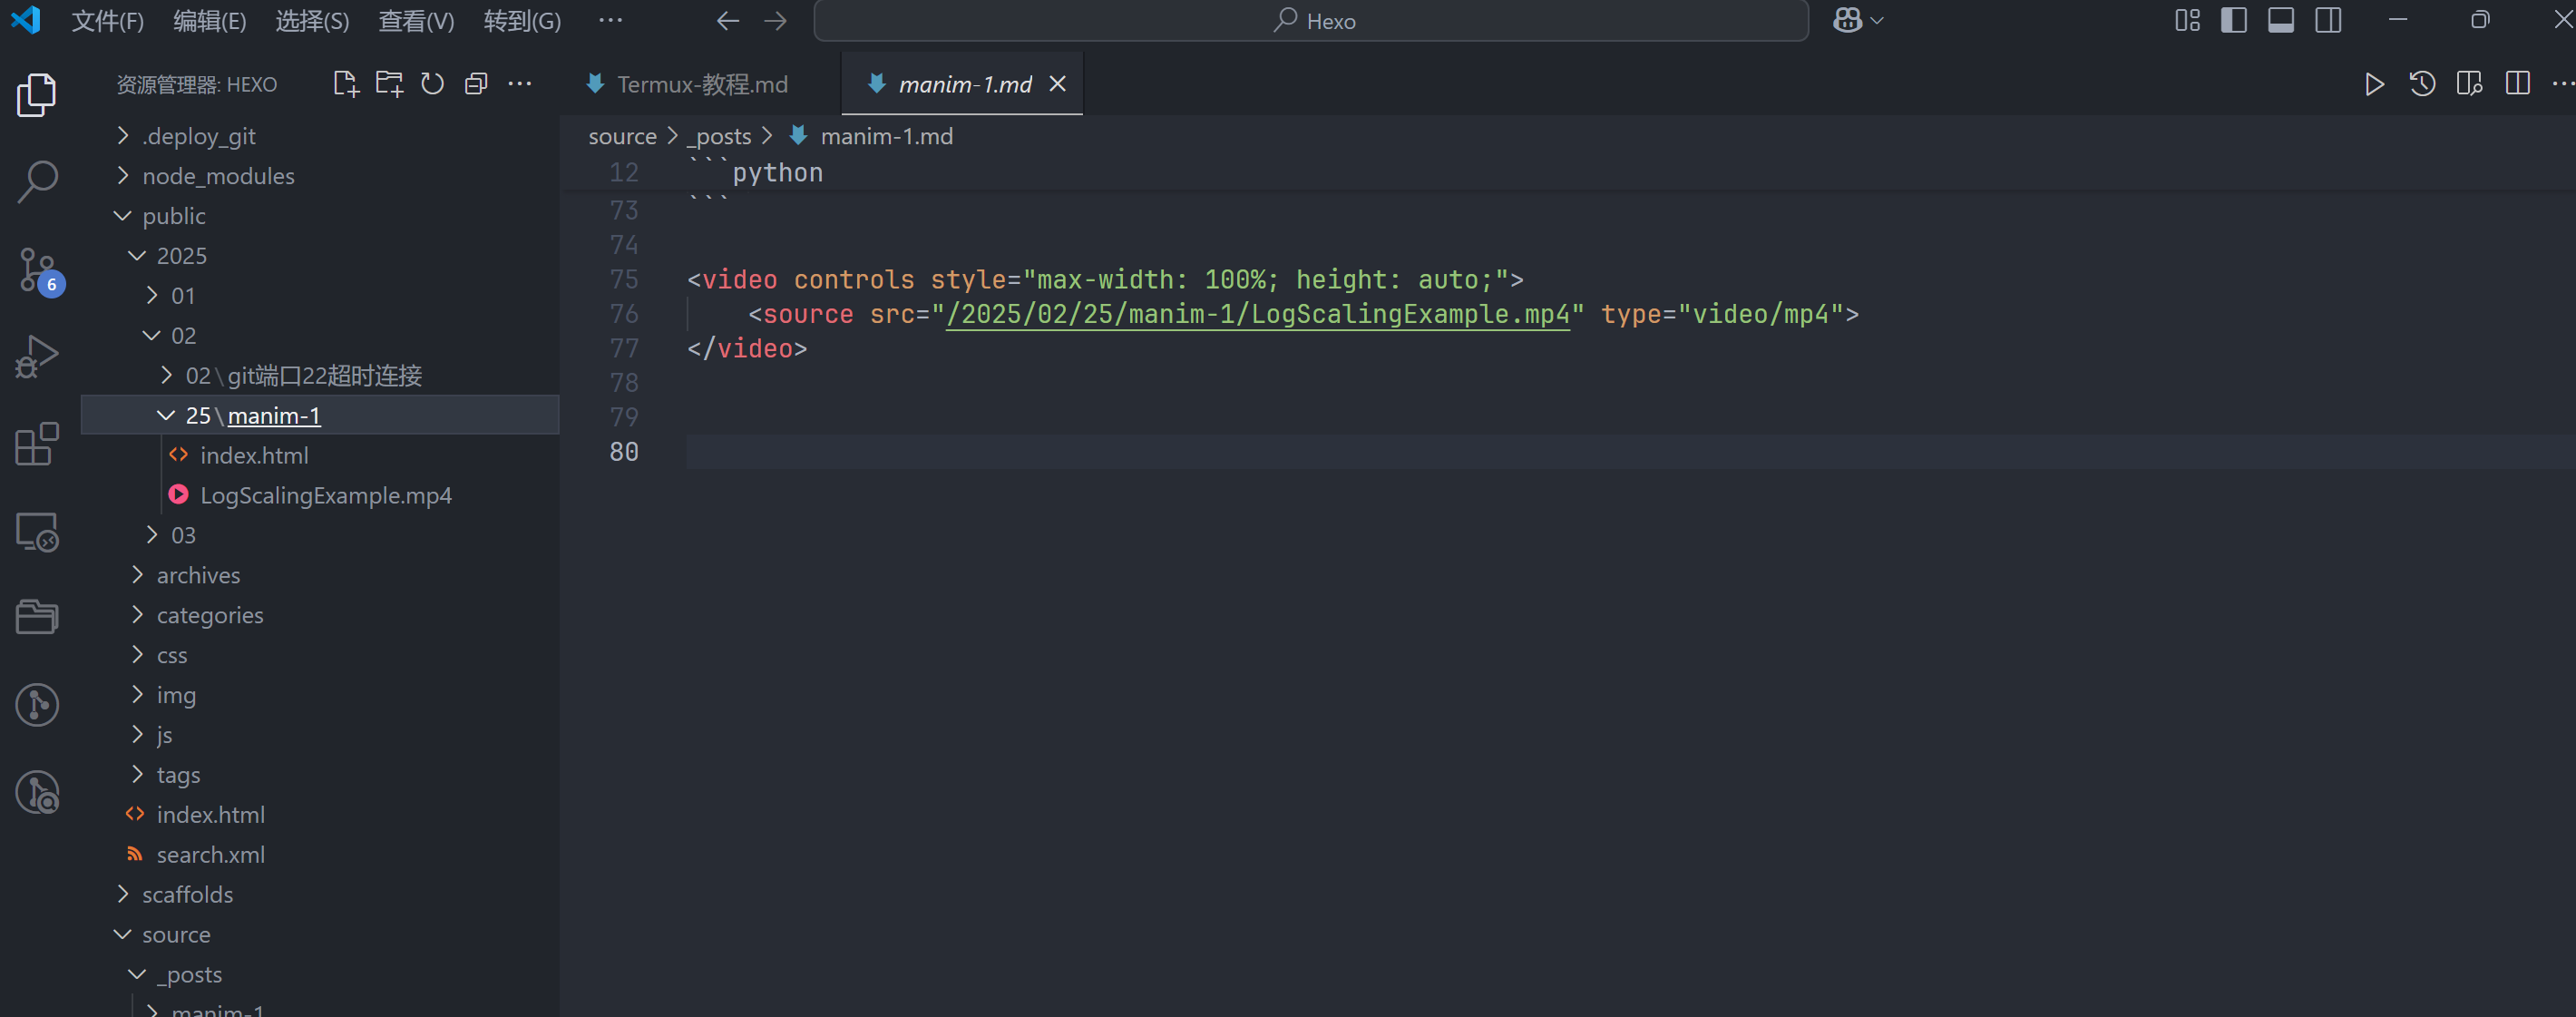Viewport: 2576px width, 1017px height.
Task: Click the New Folder icon in explorer
Action: [389, 84]
